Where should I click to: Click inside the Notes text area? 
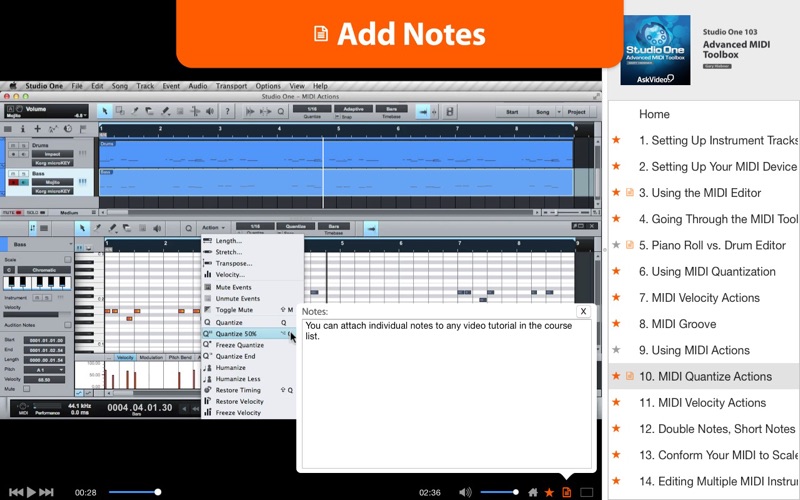coord(446,394)
